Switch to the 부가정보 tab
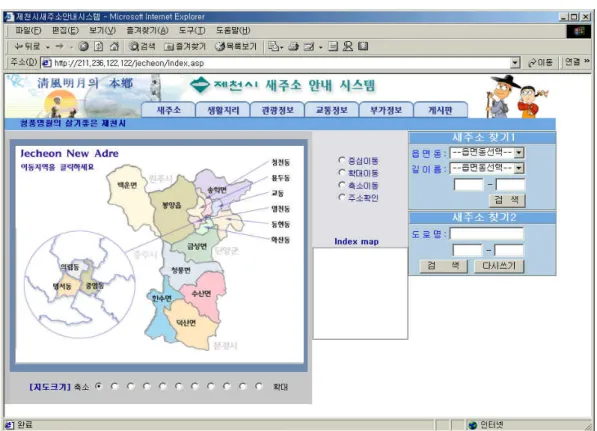This screenshot has width=597, height=431. (x=386, y=110)
